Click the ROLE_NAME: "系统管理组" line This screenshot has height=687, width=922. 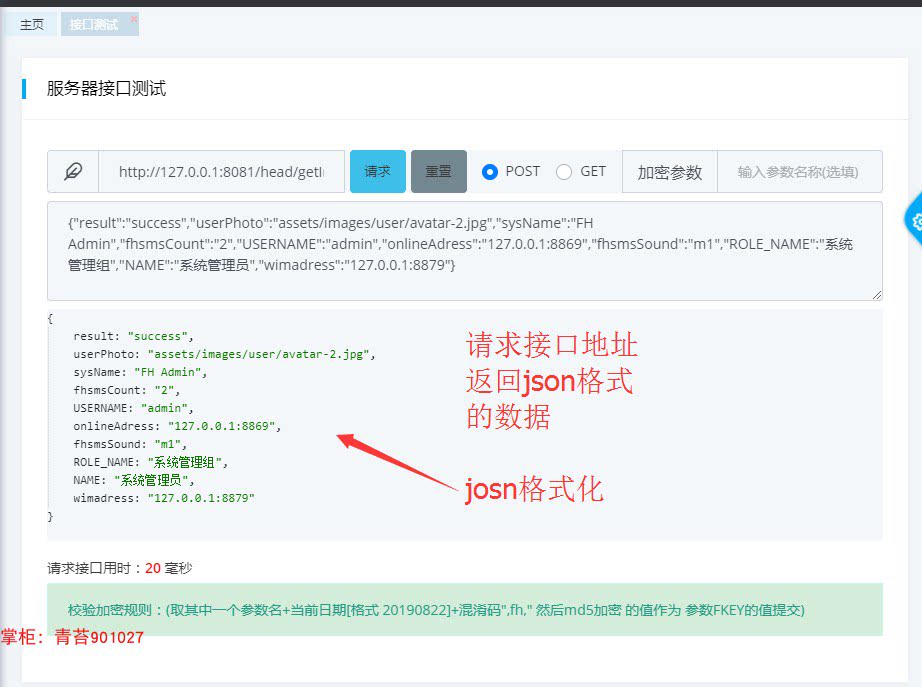150,462
